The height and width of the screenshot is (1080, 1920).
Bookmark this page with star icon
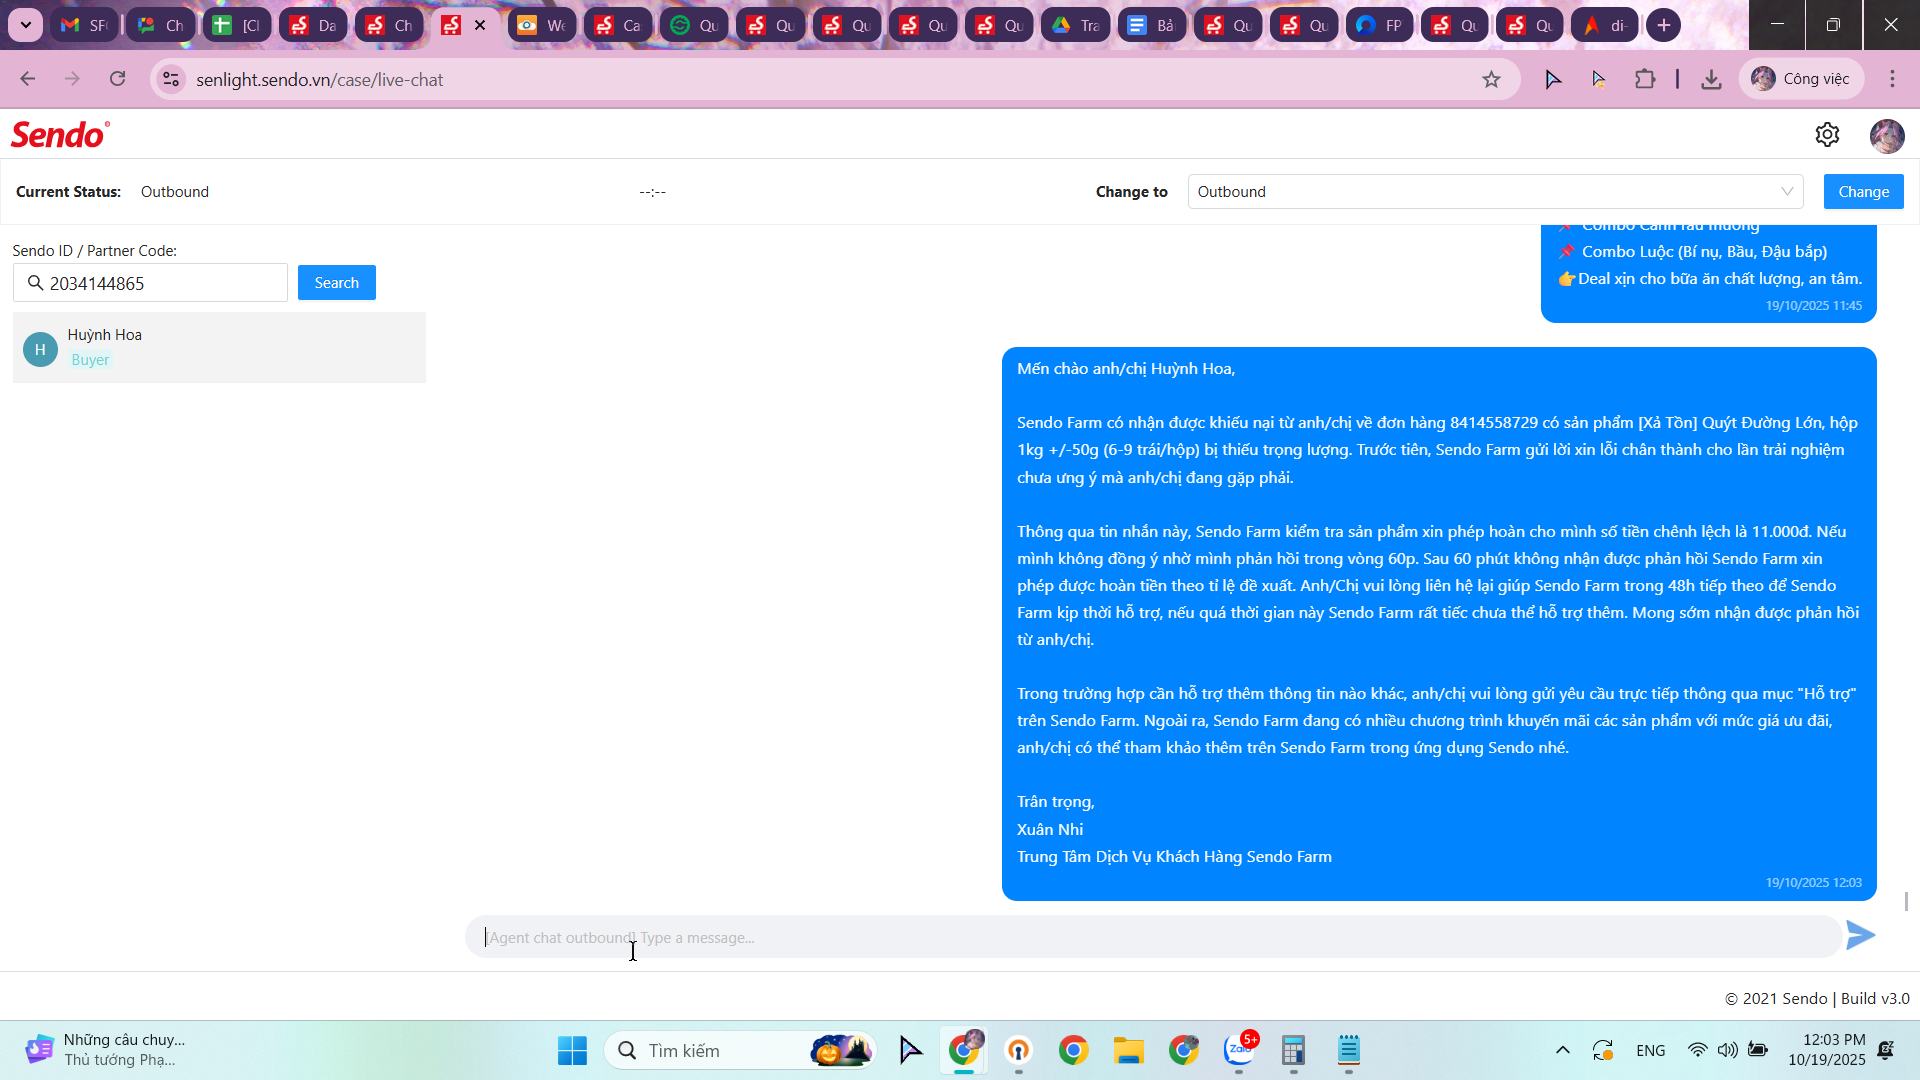[x=1491, y=80]
